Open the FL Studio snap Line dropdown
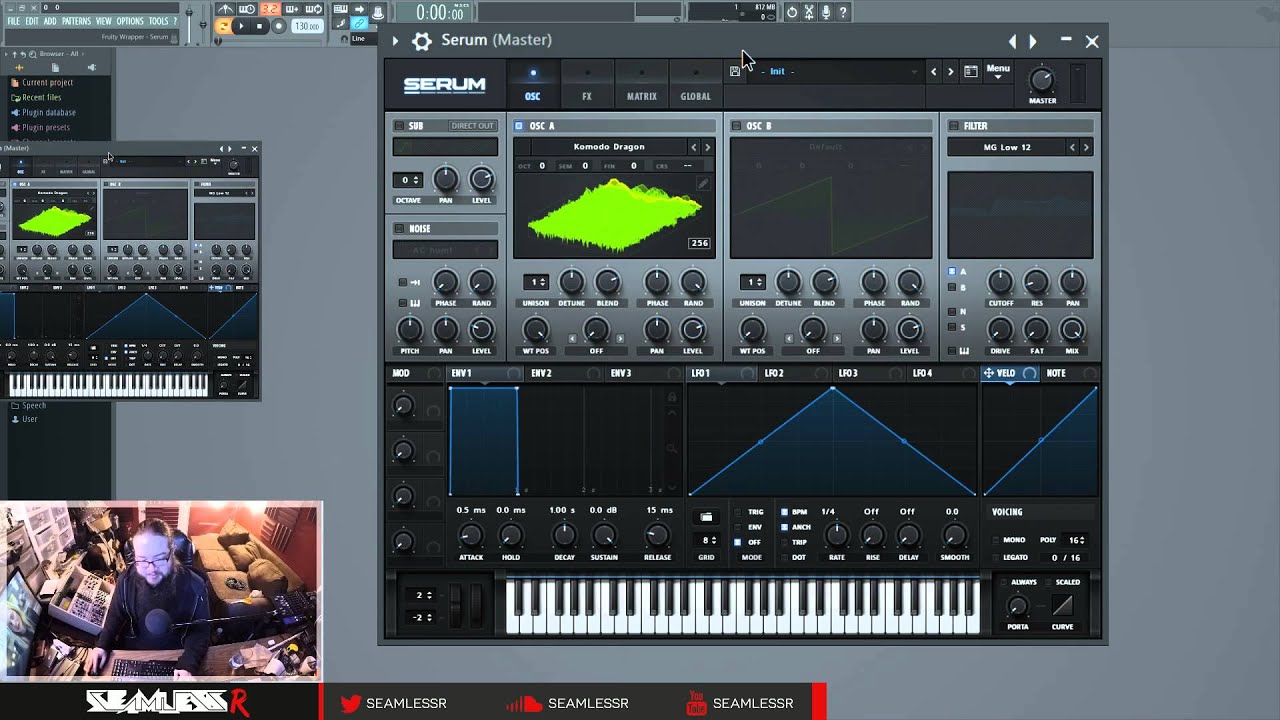This screenshot has height=720, width=1280. [365, 39]
